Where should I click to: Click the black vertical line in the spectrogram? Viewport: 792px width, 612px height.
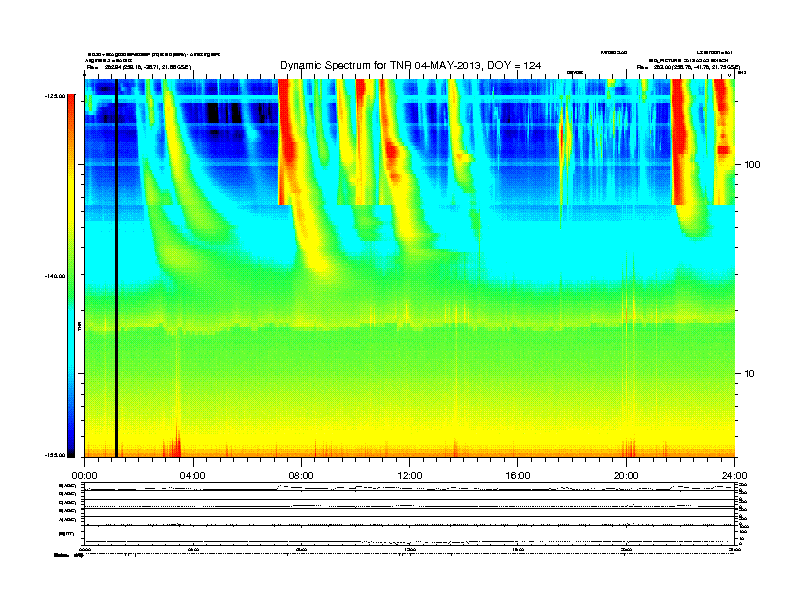click(x=116, y=268)
